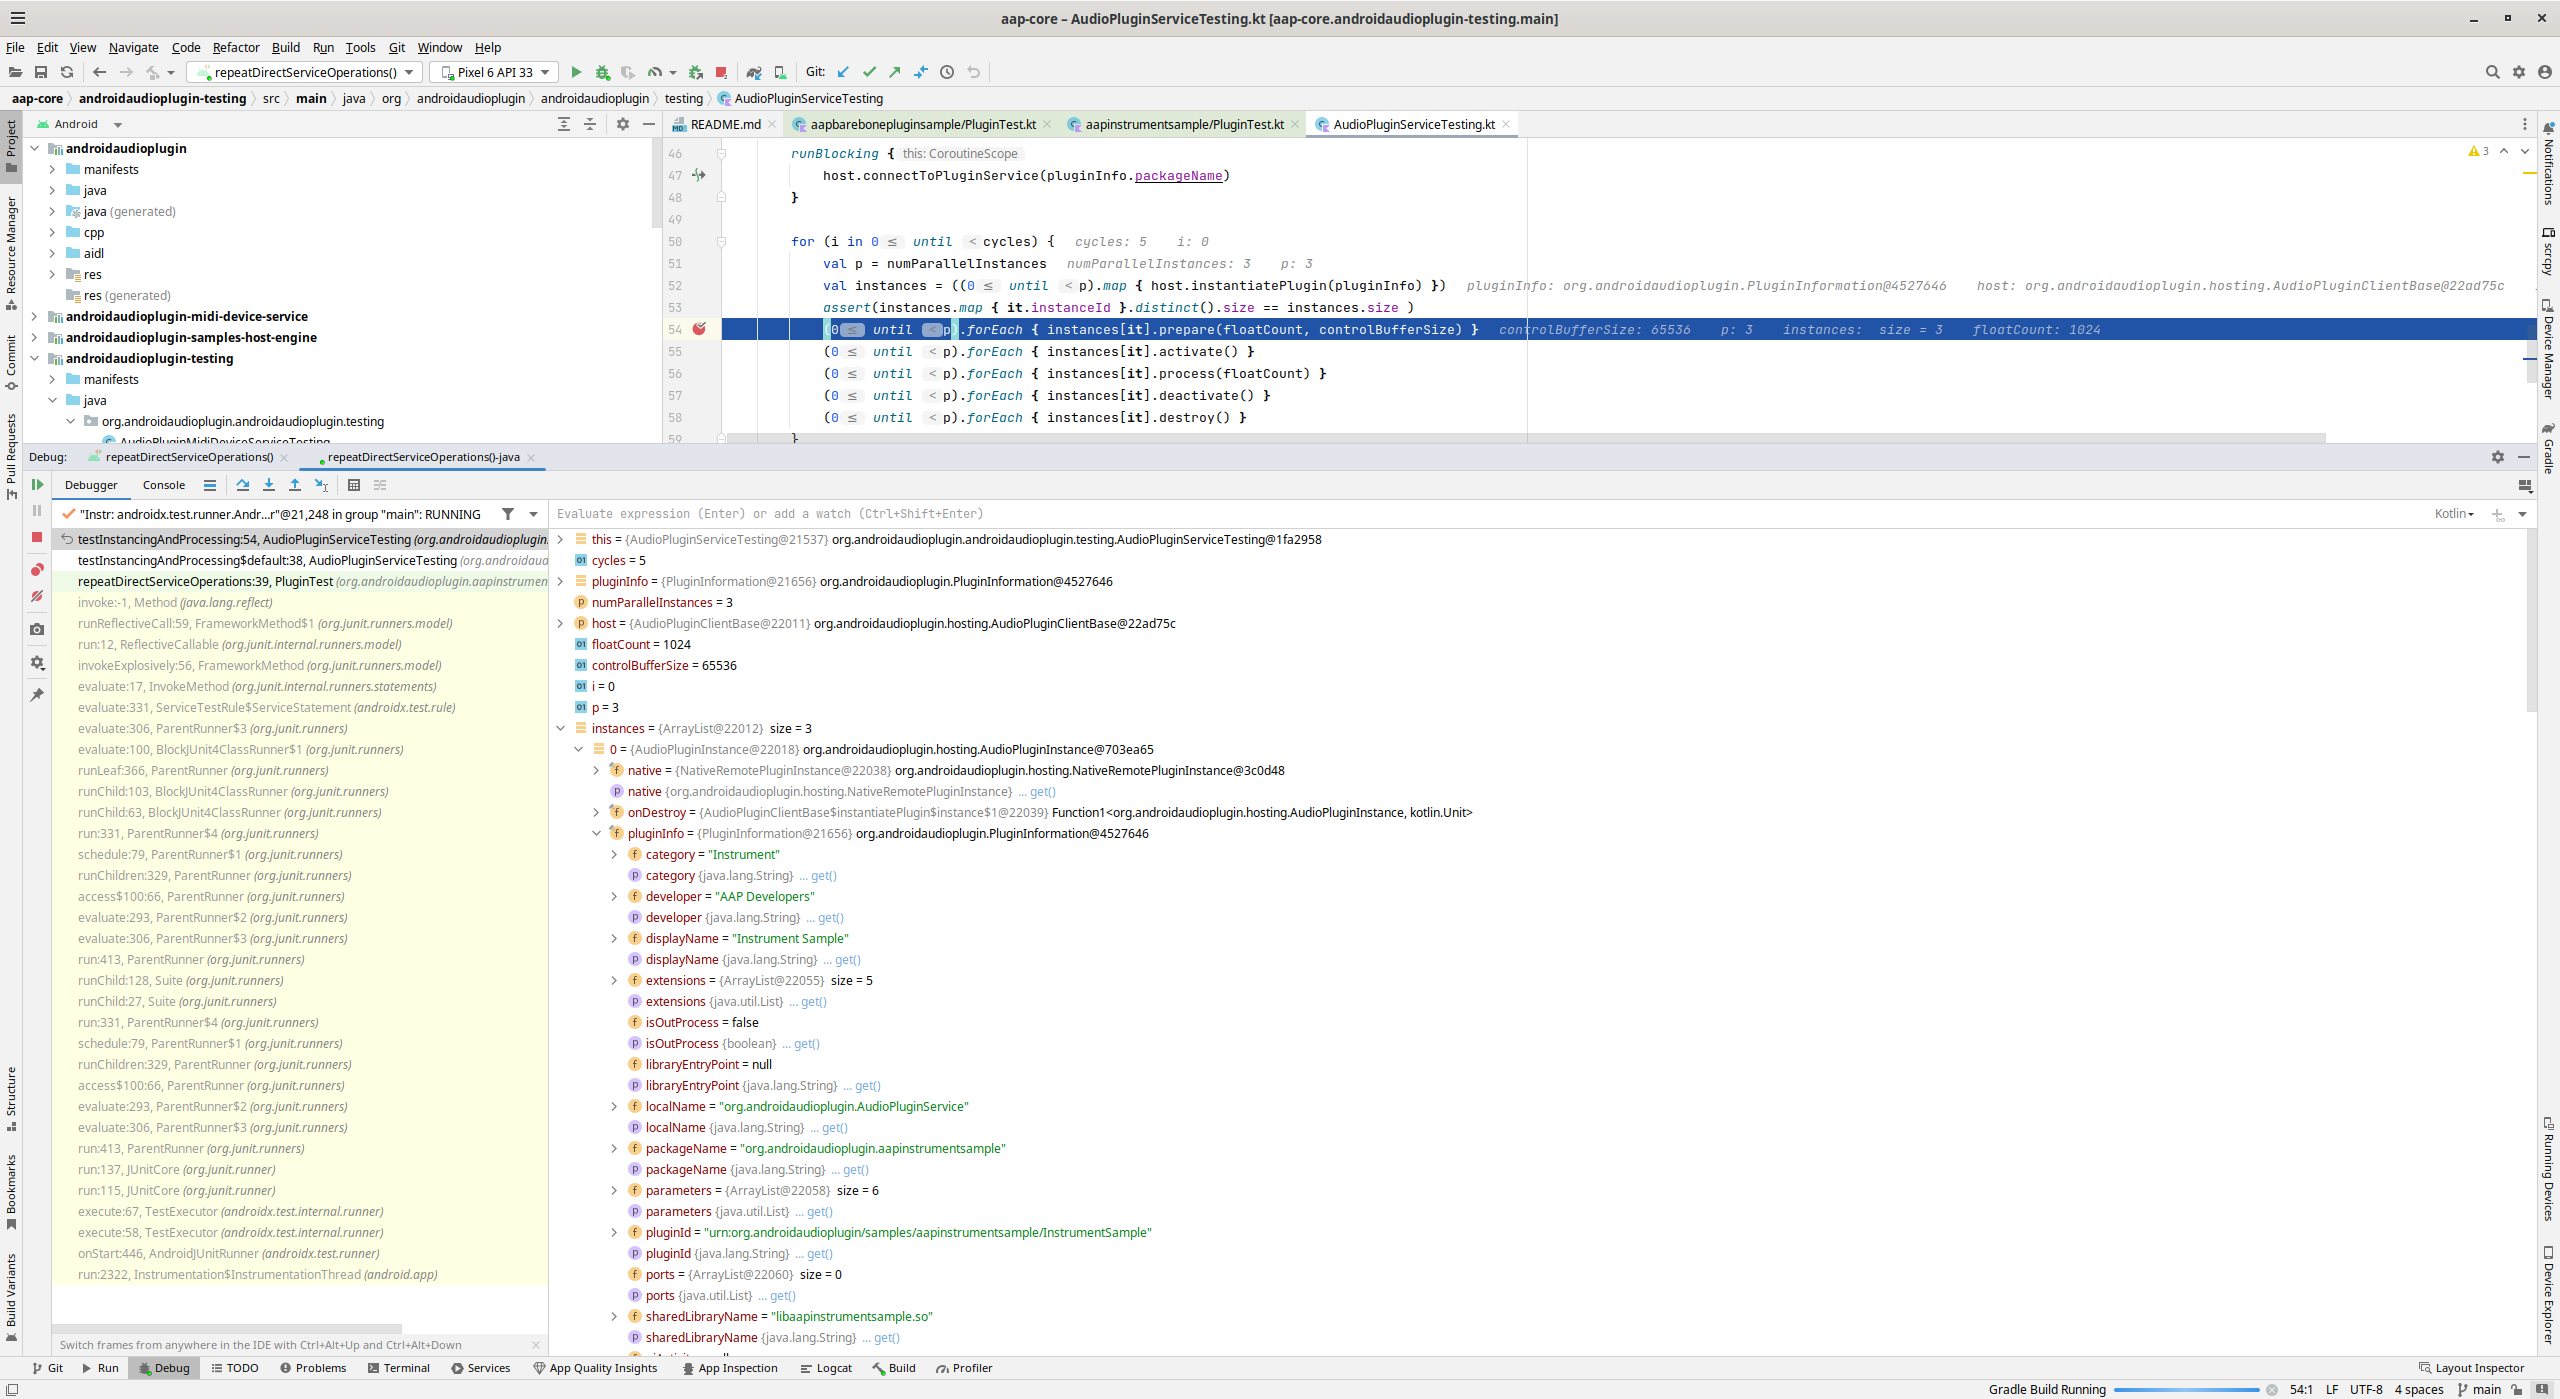Open the Pixel 6 API 33 device dropdown
The image size is (2560, 1399).
pyautogui.click(x=494, y=72)
